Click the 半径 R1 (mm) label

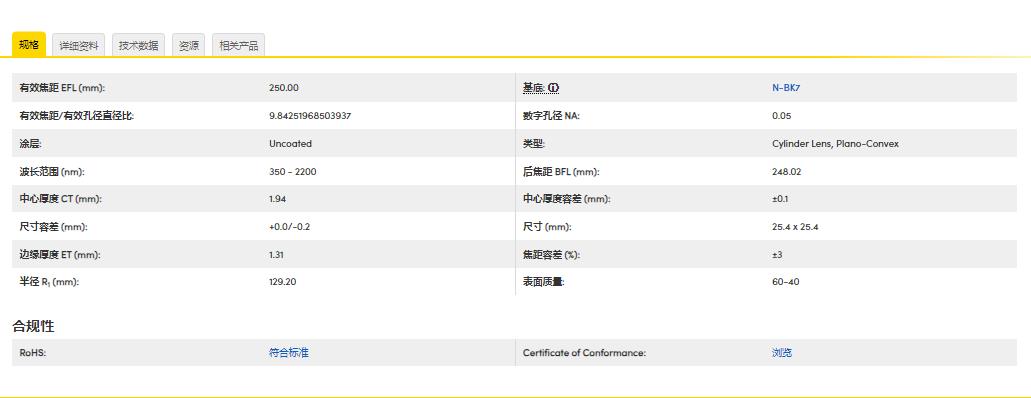click(x=49, y=282)
